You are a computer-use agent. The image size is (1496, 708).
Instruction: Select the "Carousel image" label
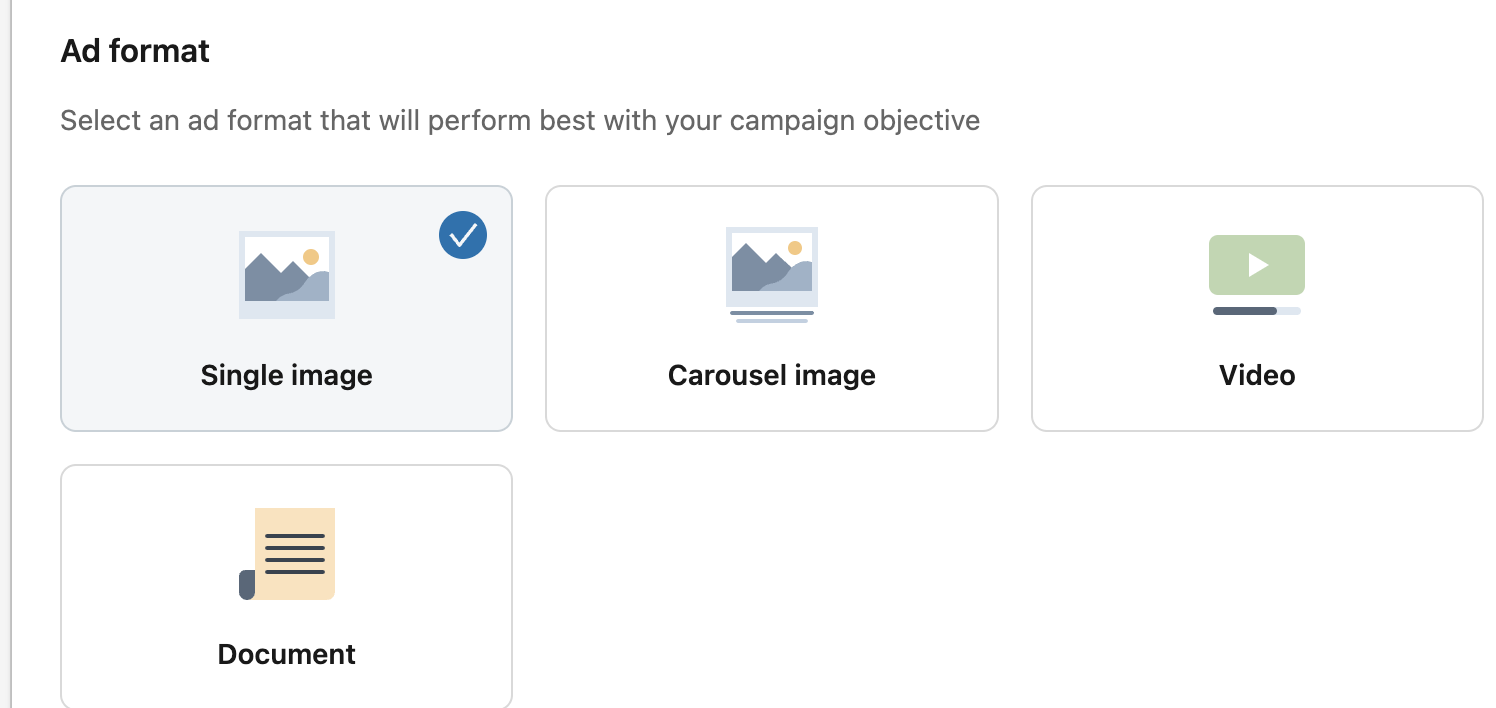click(771, 376)
